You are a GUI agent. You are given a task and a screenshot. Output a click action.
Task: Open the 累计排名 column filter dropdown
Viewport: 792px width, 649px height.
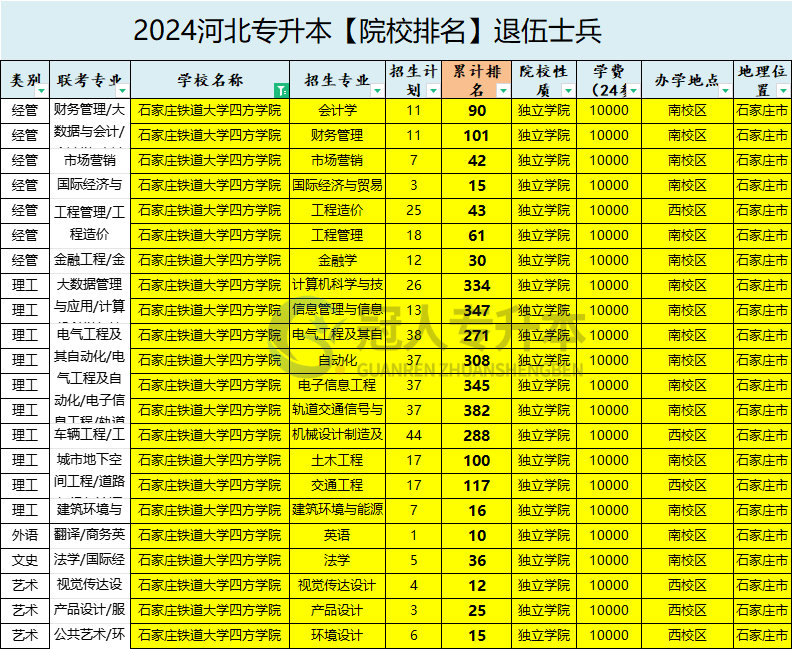tap(505, 90)
